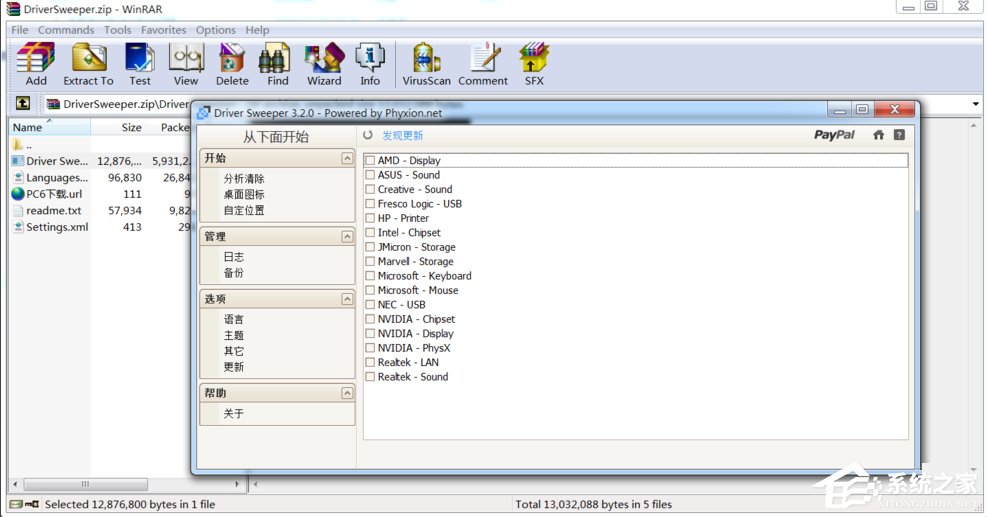Check the AMD - Display checkbox
This screenshot has height=517, width=987.
point(370,161)
